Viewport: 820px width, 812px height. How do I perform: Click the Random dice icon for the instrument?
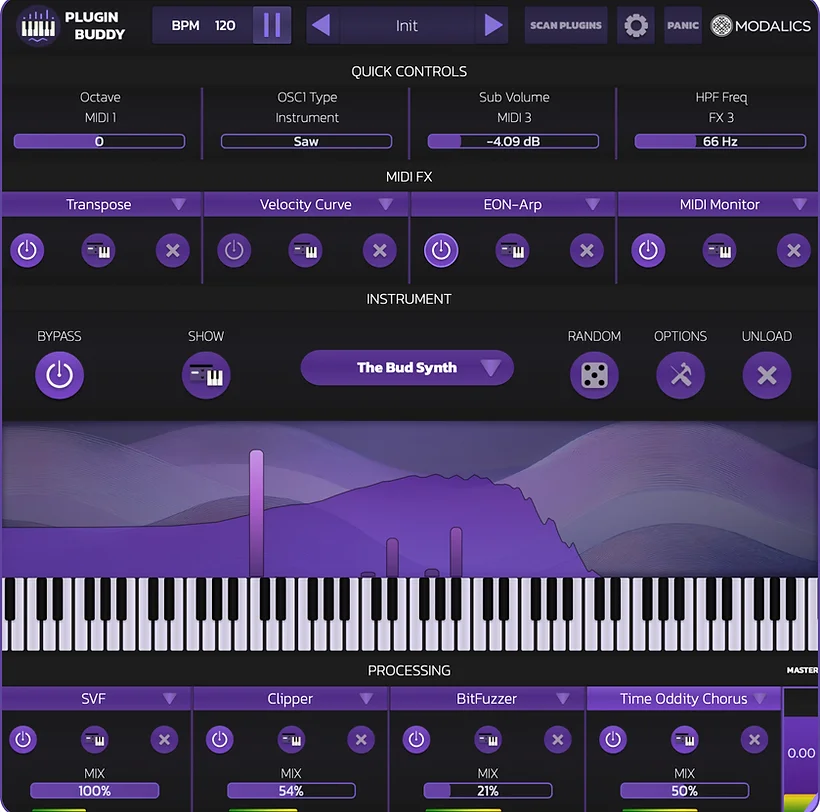pyautogui.click(x=594, y=376)
